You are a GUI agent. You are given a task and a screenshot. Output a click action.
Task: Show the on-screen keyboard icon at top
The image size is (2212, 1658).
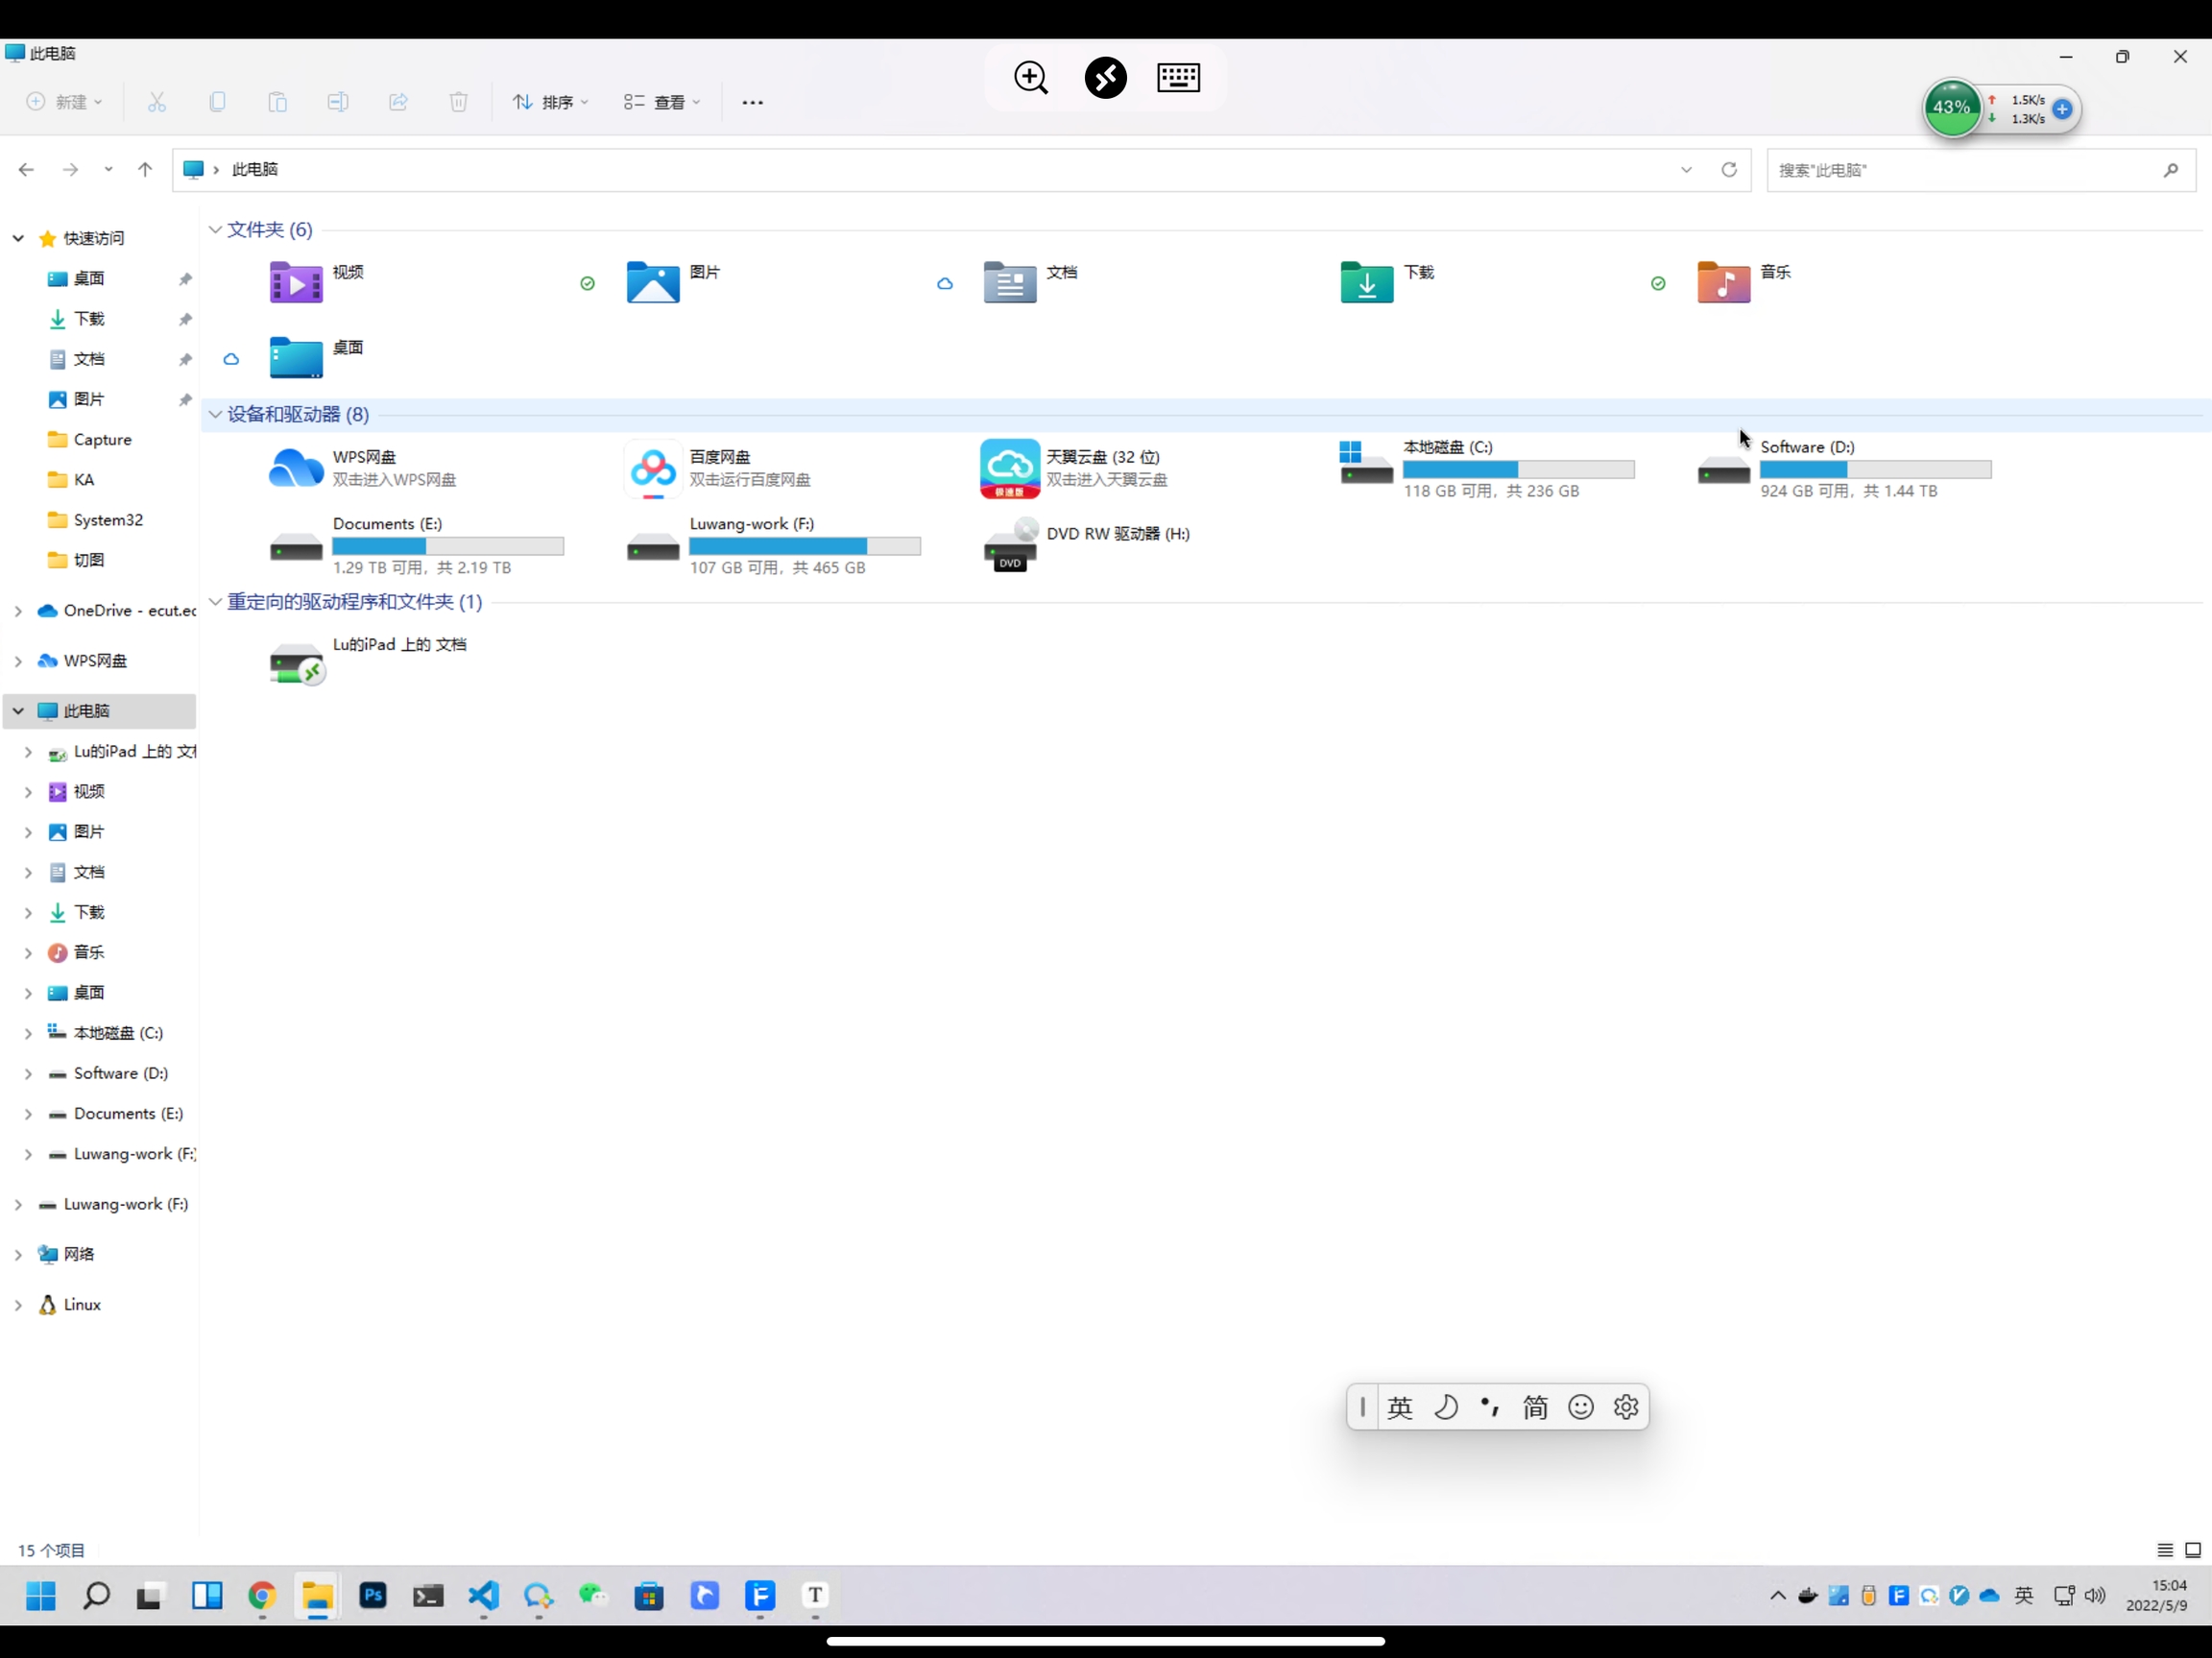[1178, 78]
